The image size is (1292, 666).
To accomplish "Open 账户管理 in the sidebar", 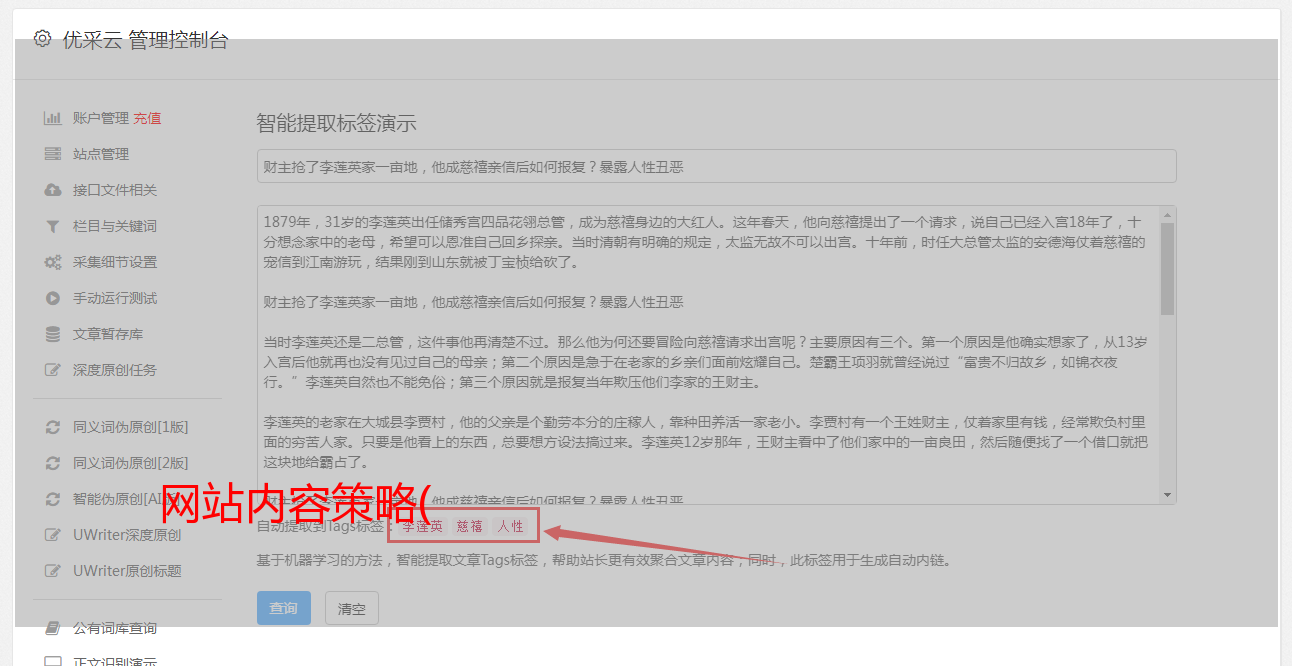I will (101, 118).
